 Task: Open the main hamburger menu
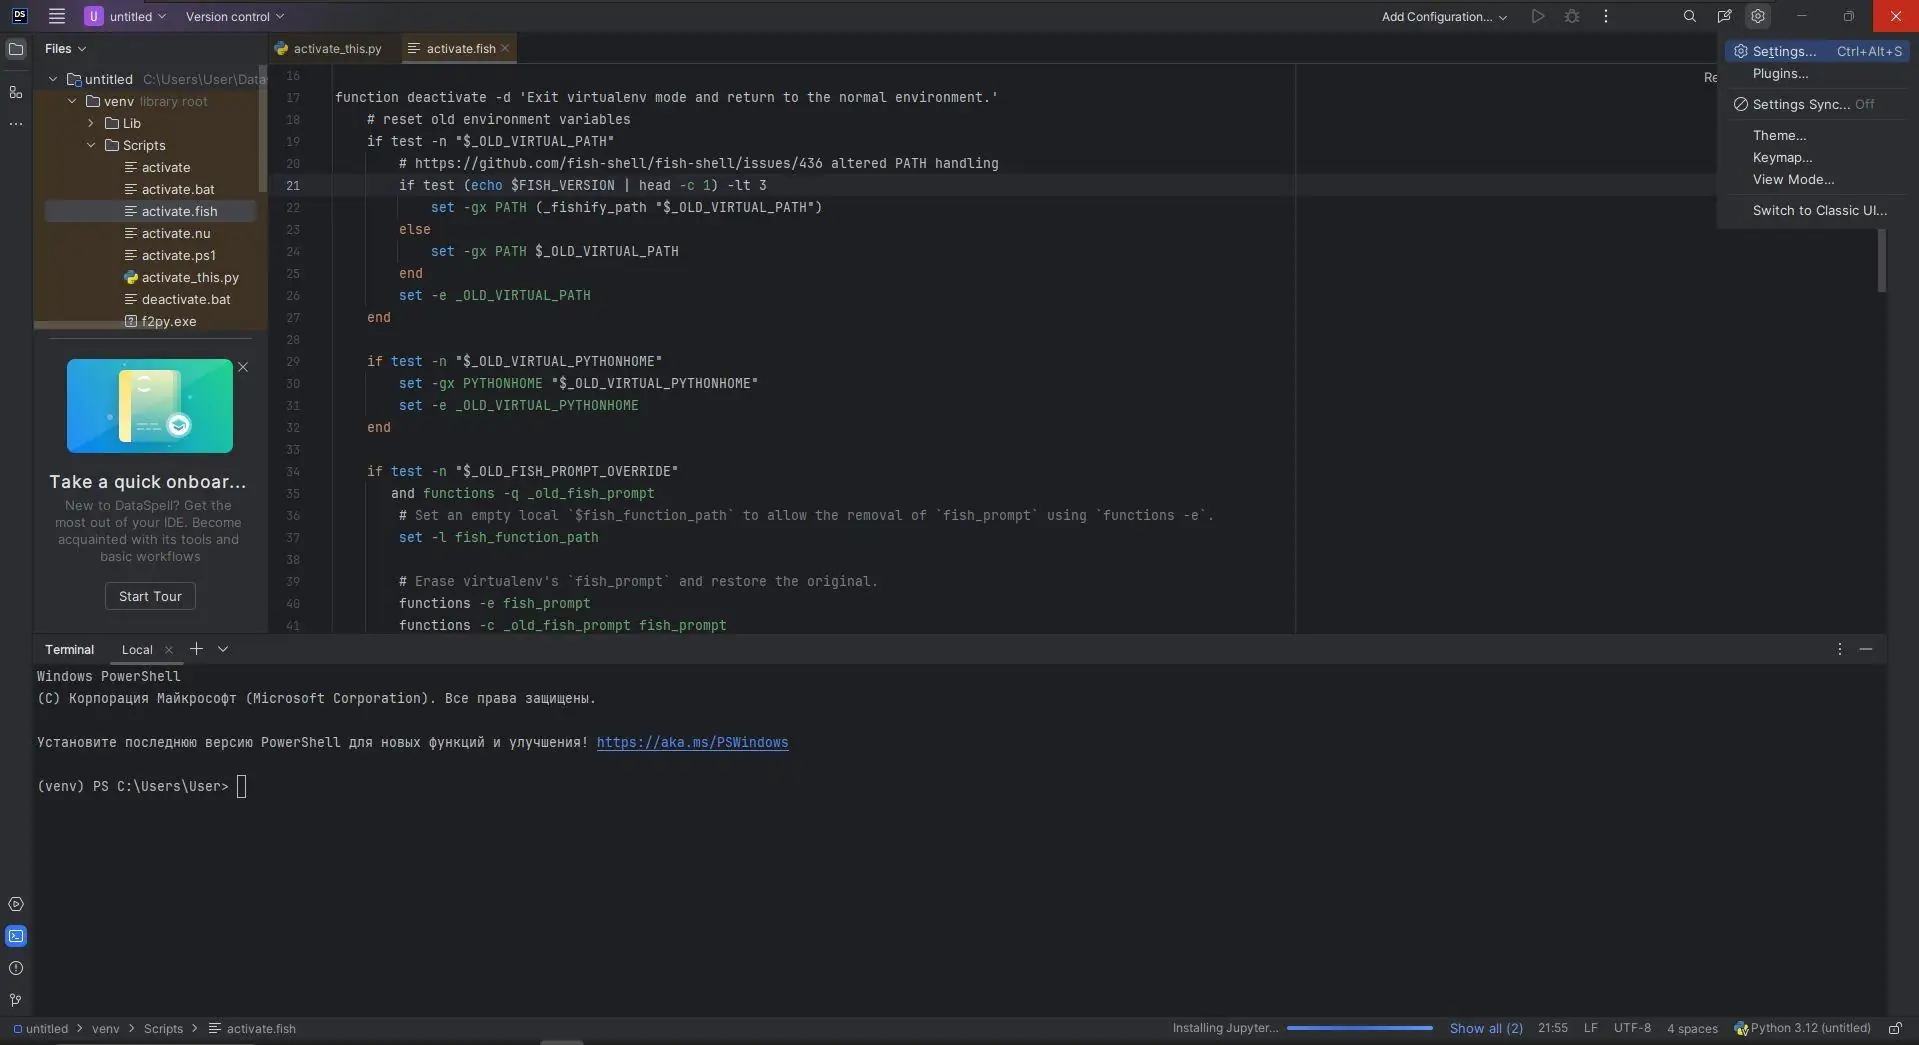coord(57,16)
